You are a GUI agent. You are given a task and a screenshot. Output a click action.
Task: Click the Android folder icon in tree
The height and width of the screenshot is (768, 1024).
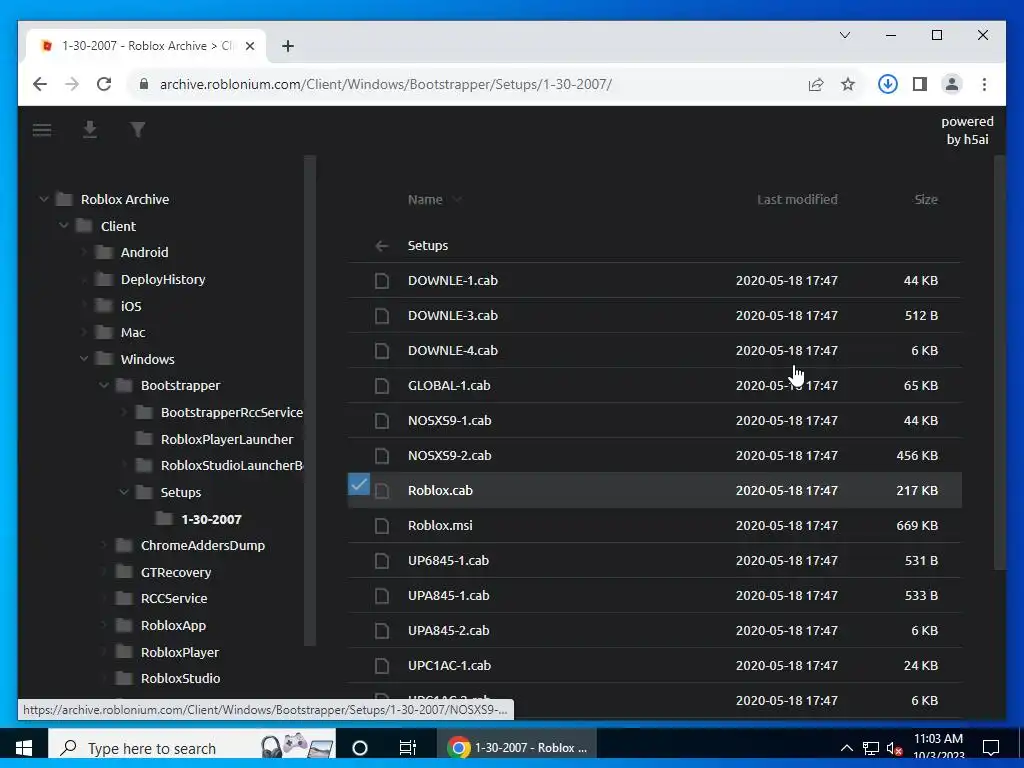pos(104,252)
